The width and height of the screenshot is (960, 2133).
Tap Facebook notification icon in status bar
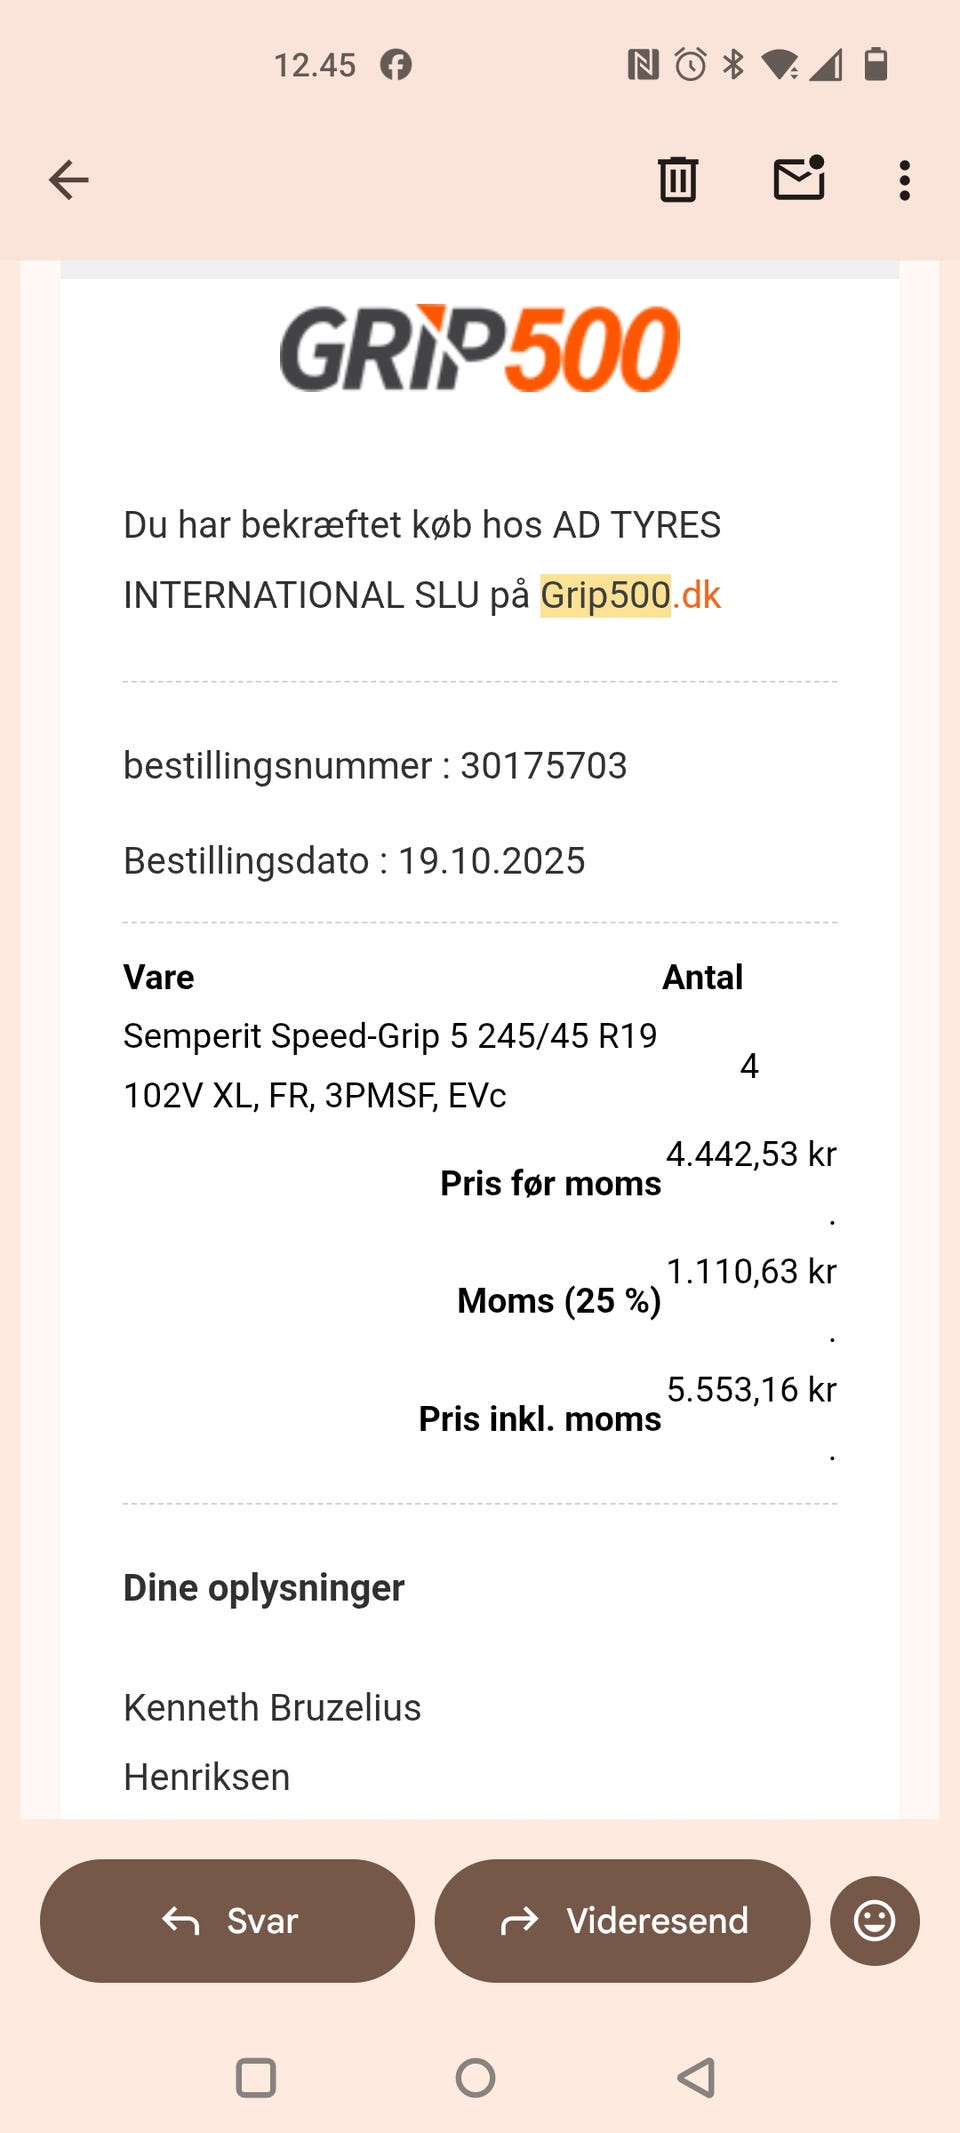[x=396, y=65]
